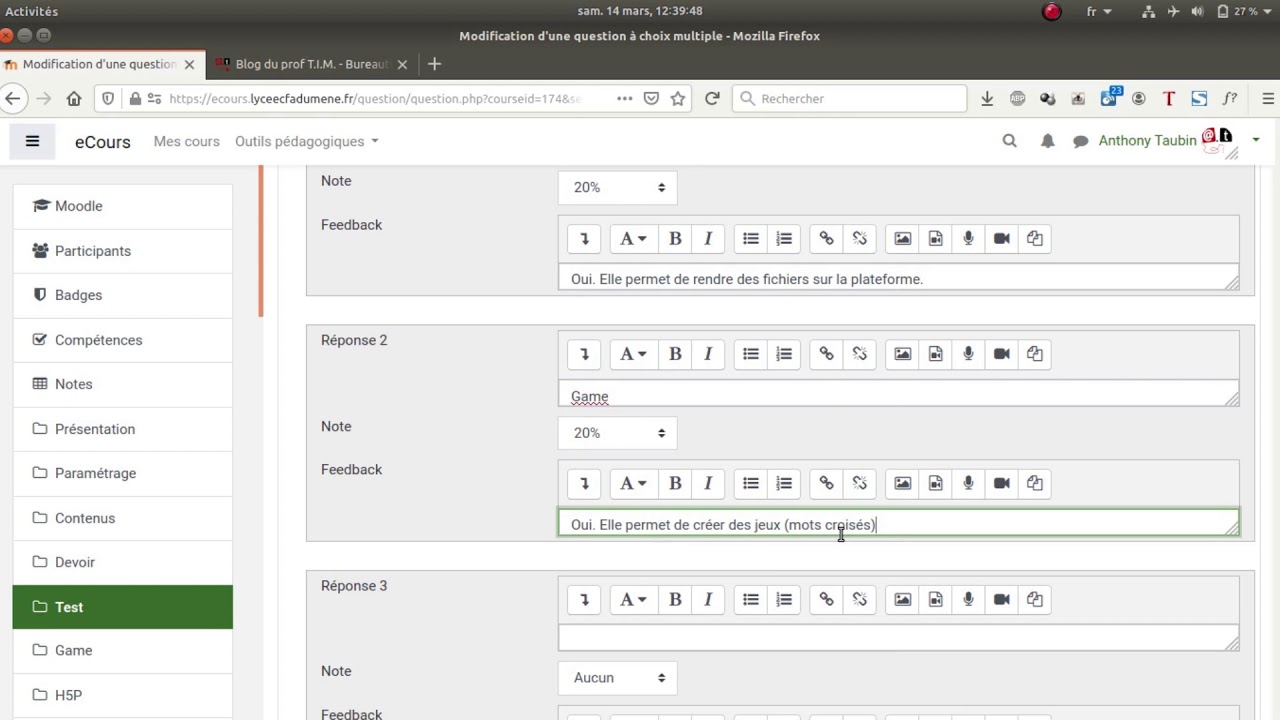
Task: Open the system clock and calendar
Action: coord(640,11)
